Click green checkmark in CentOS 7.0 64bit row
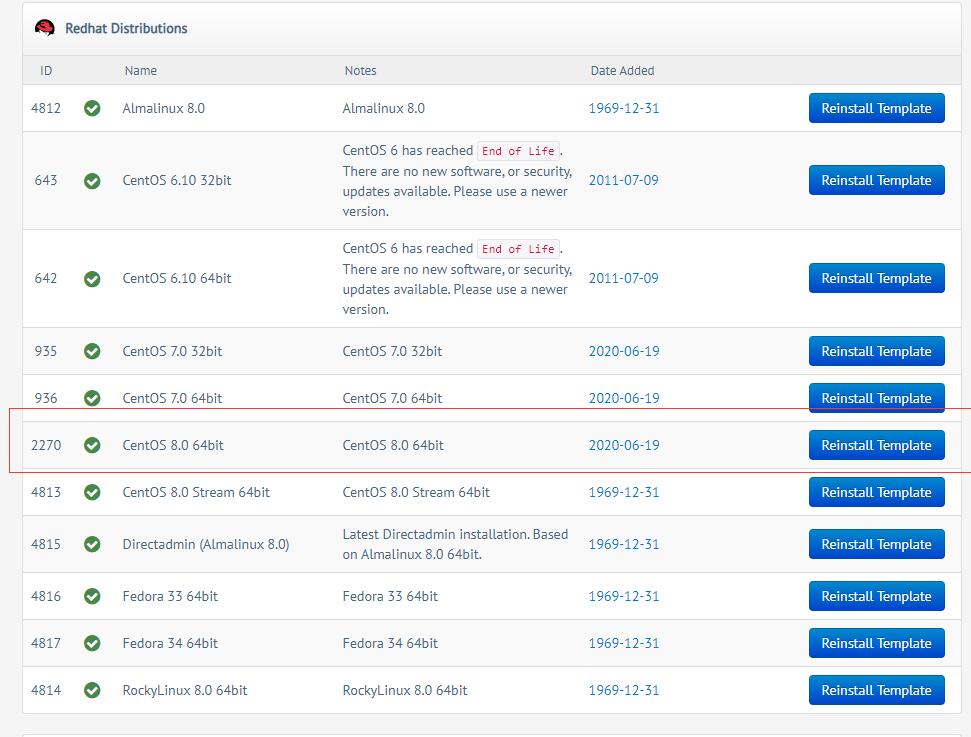Viewport: 971px width, 737px height. pos(92,398)
